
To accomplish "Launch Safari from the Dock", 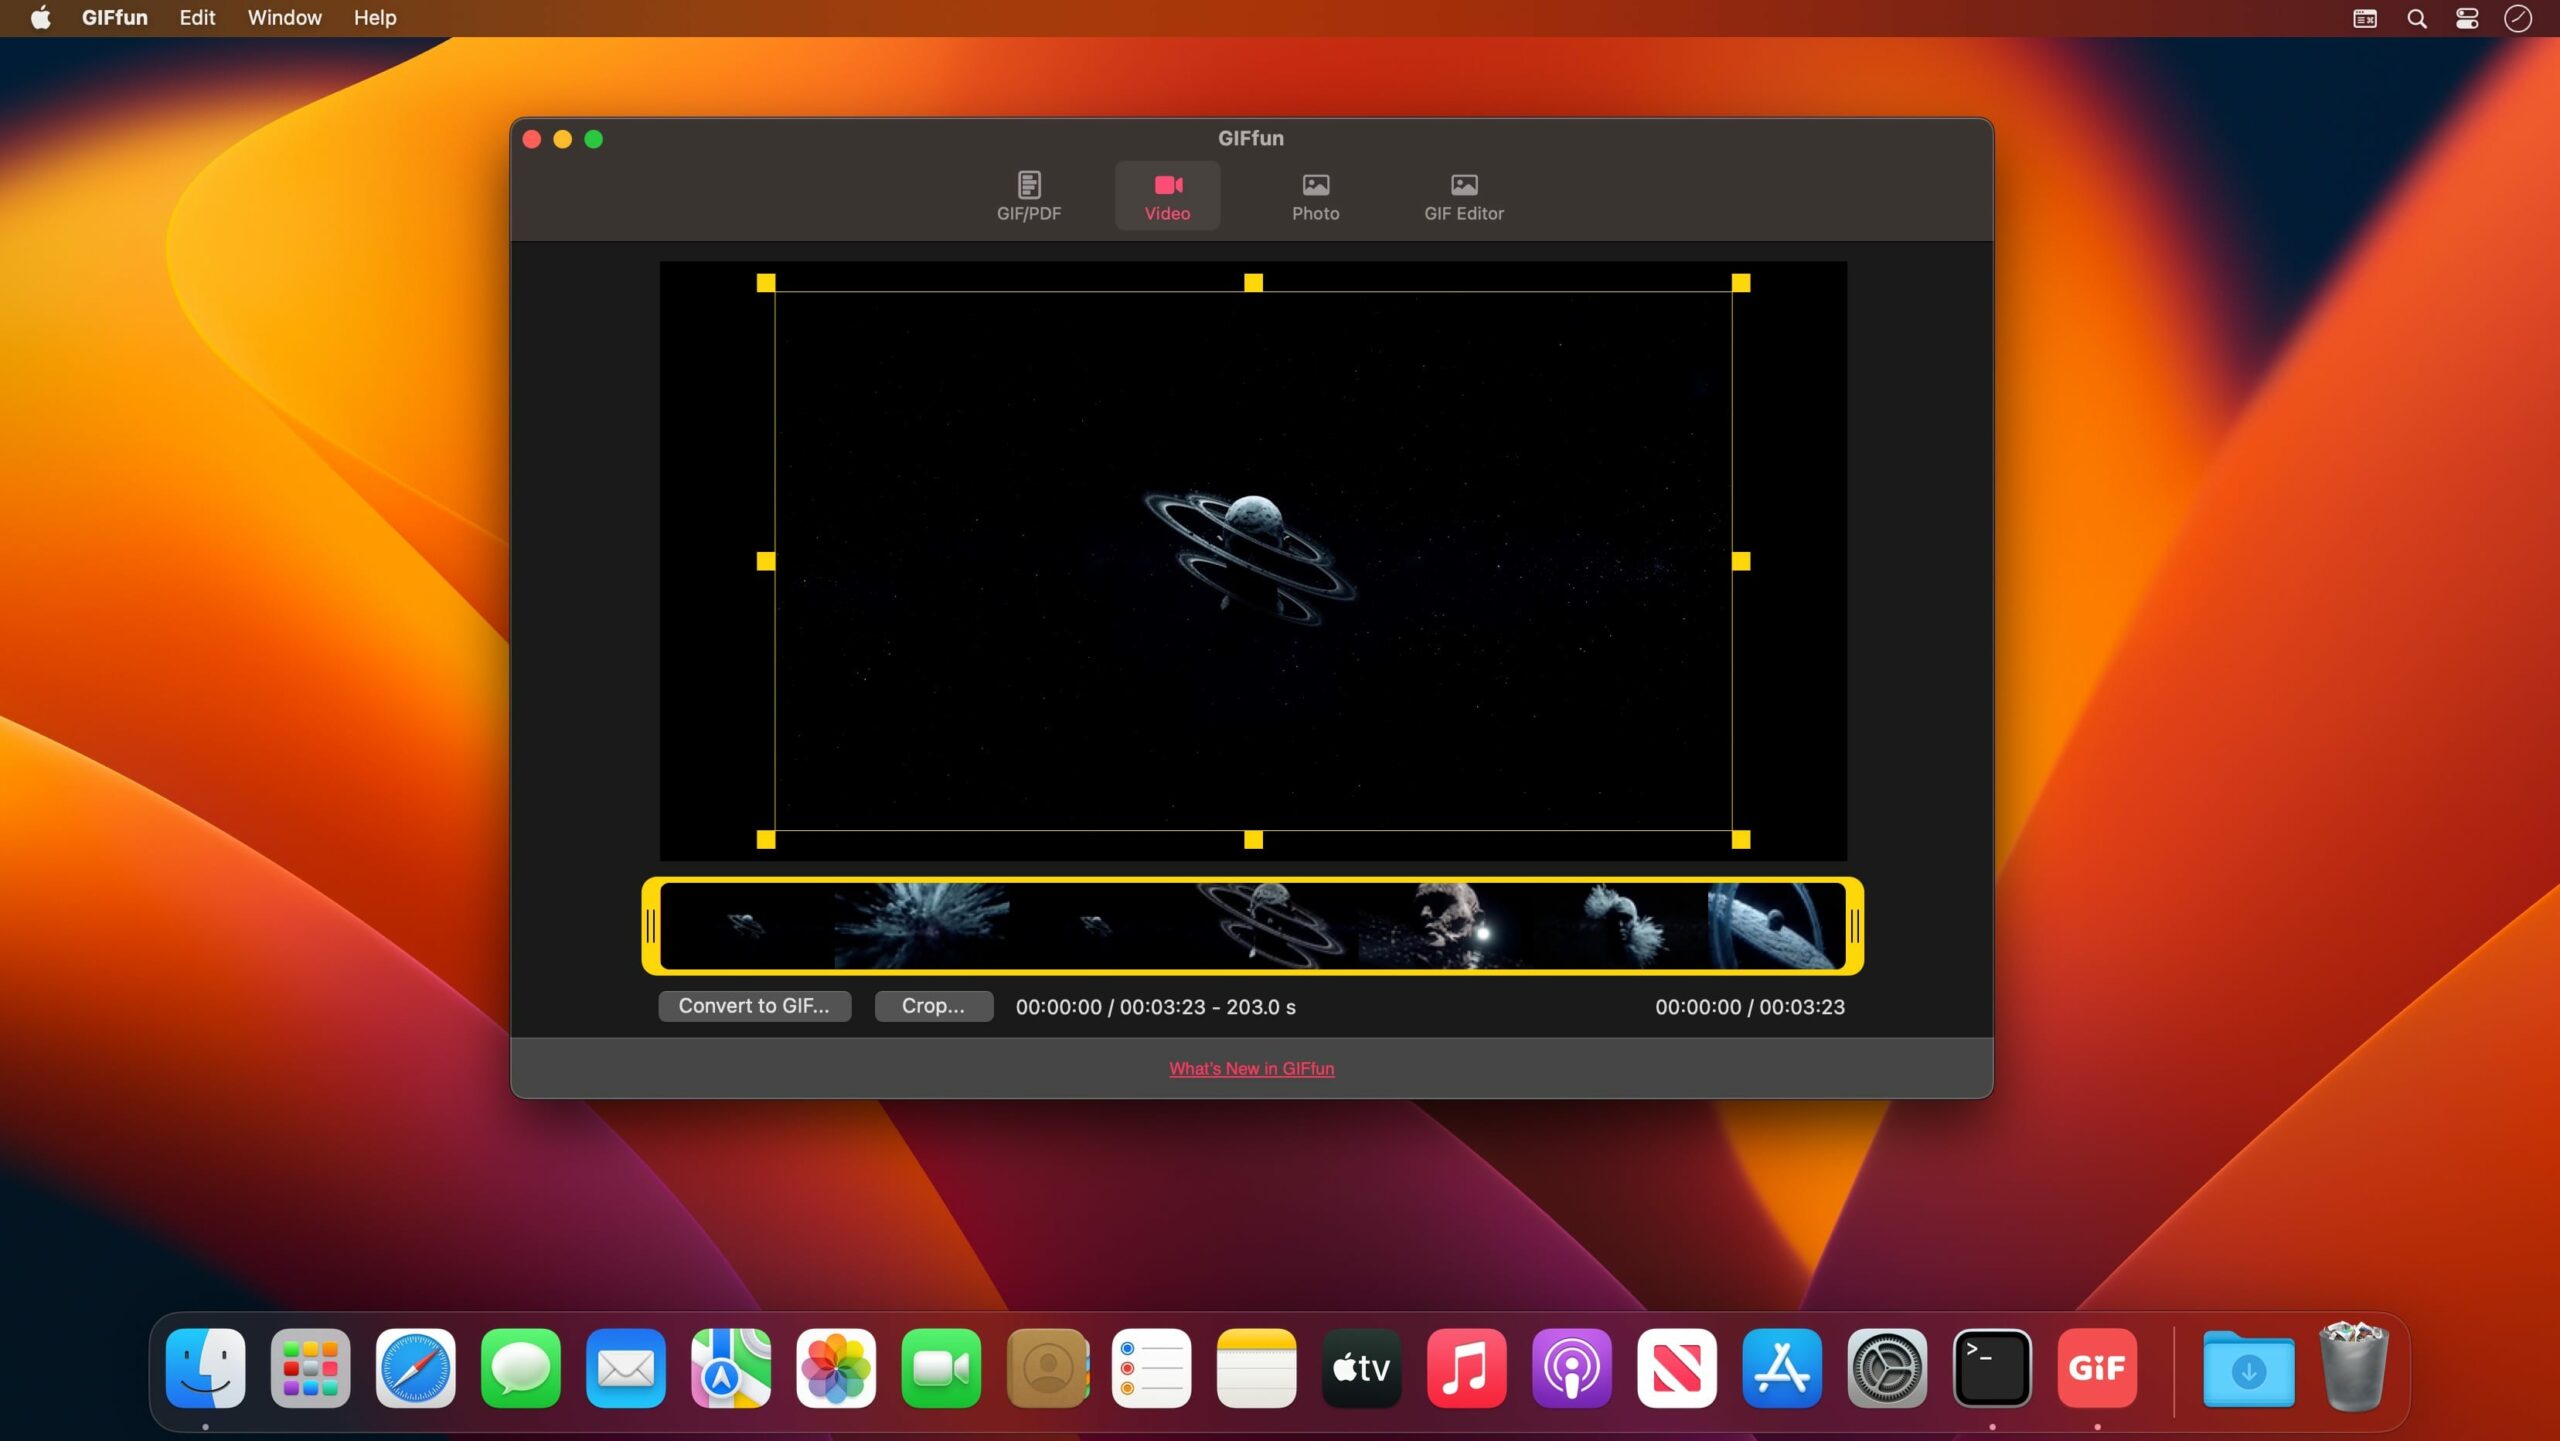I will tap(415, 1368).
